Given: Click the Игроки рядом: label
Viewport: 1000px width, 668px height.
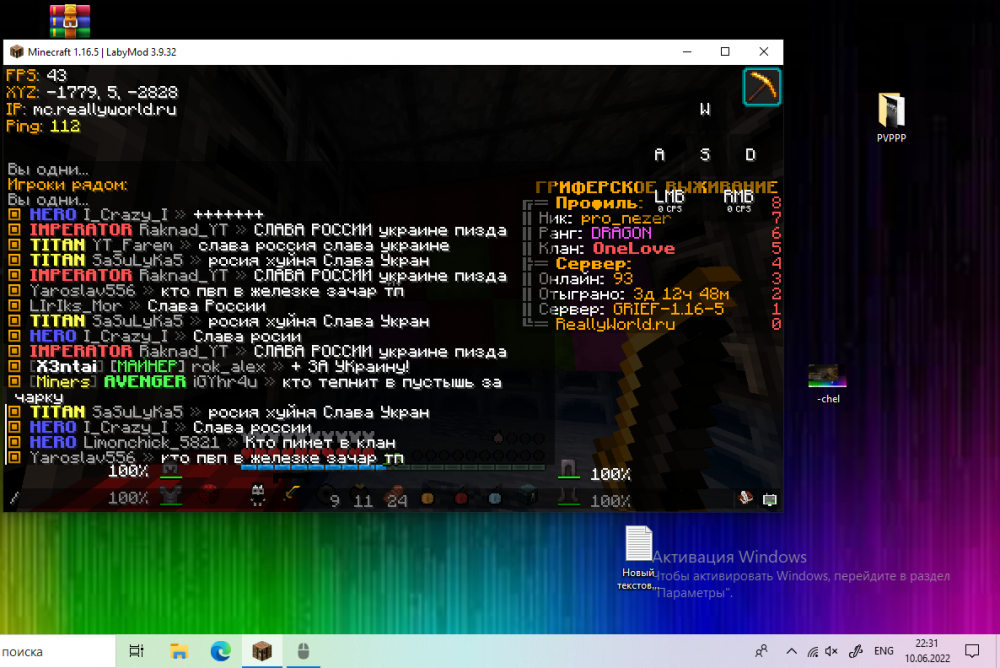Looking at the screenshot, I should 68,185.
